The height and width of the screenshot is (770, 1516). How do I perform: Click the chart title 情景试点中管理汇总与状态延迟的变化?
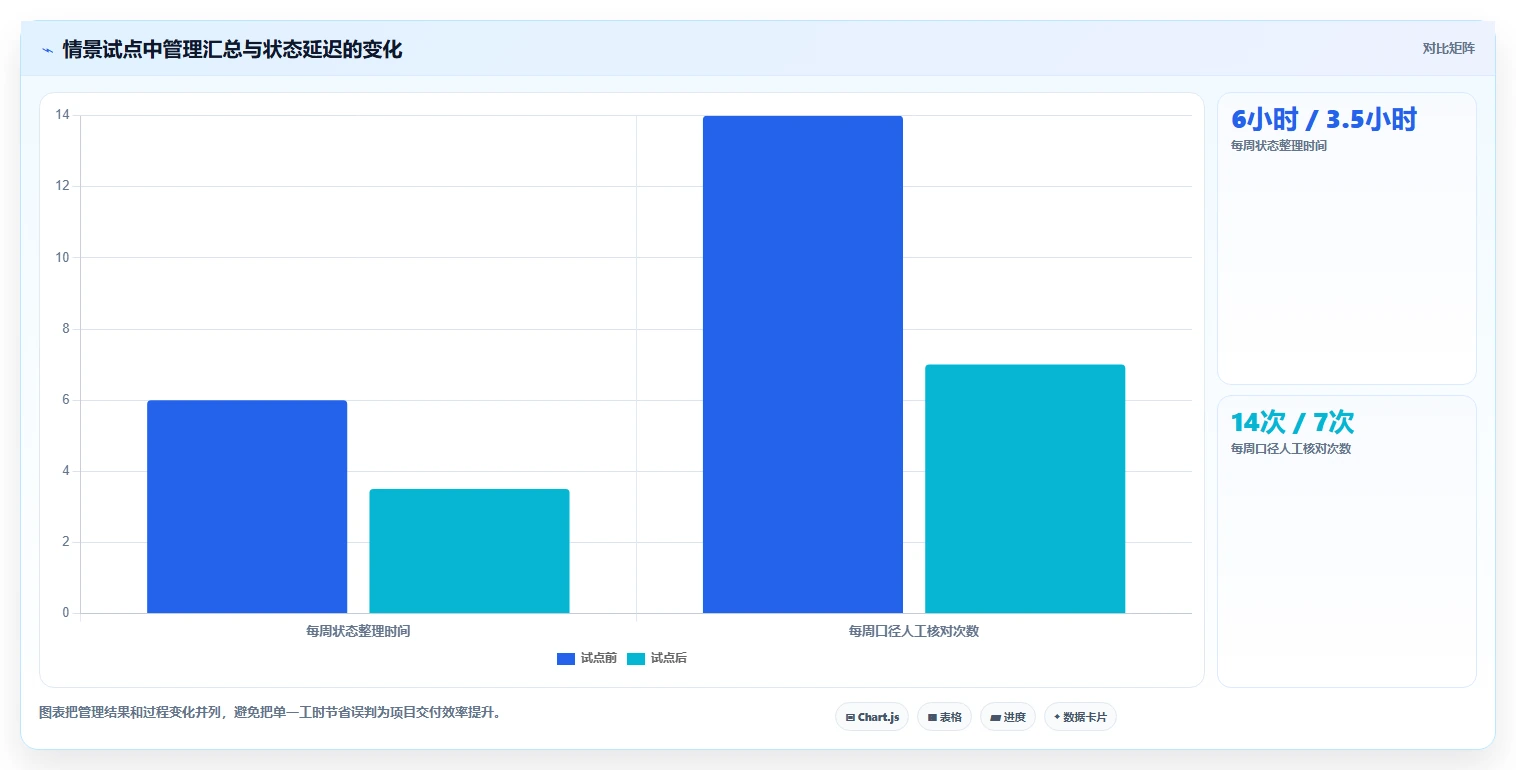click(232, 50)
